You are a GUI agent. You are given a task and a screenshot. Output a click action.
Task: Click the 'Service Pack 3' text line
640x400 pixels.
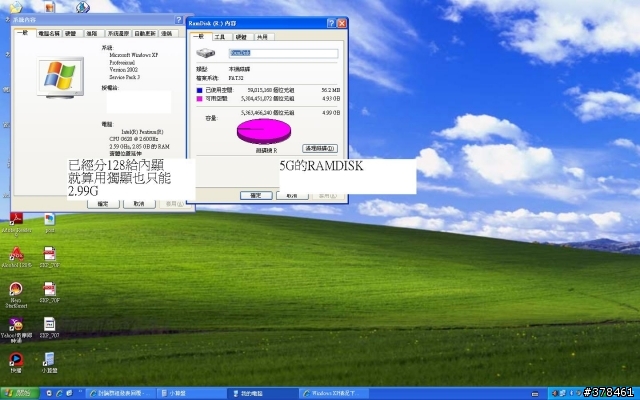click(124, 77)
